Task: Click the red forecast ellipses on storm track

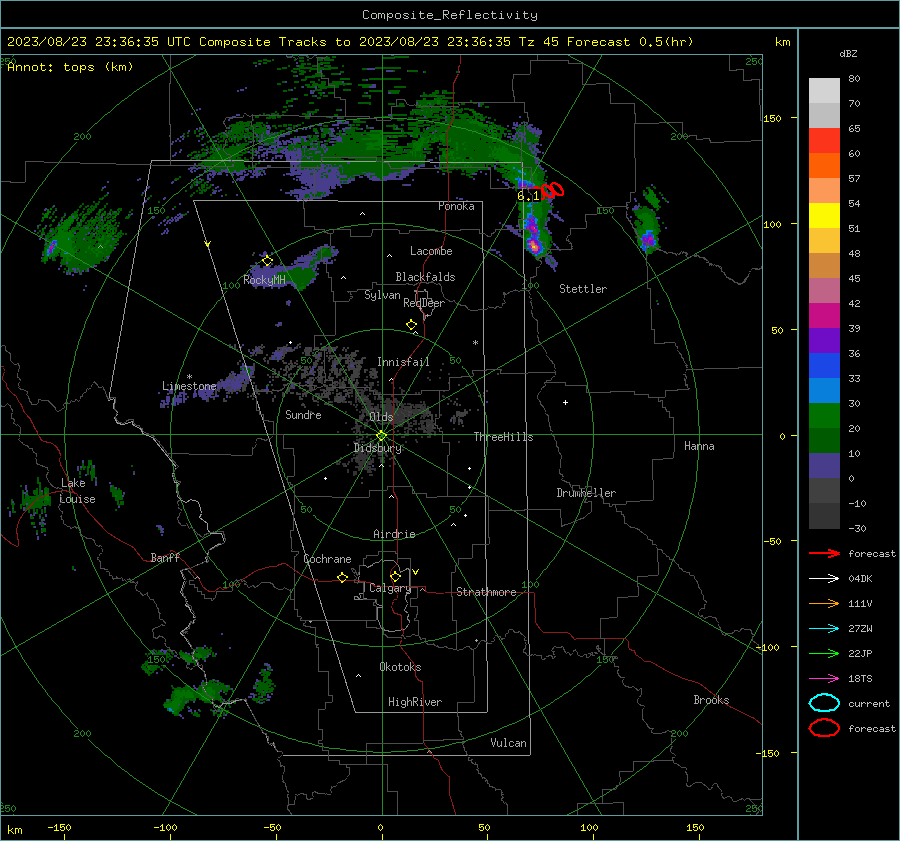Action: [x=552, y=190]
